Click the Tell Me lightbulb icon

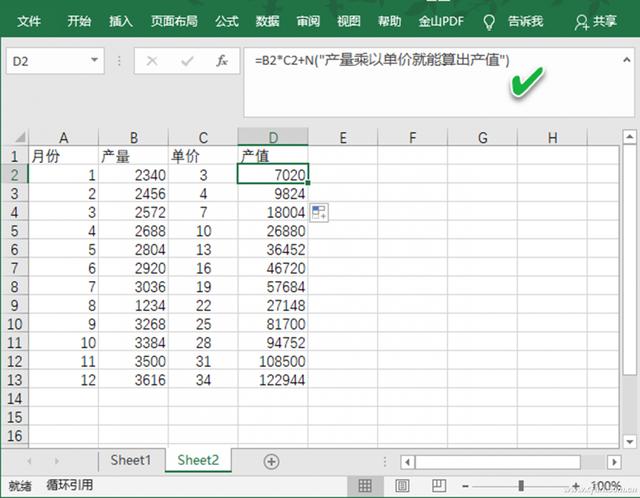489,22
